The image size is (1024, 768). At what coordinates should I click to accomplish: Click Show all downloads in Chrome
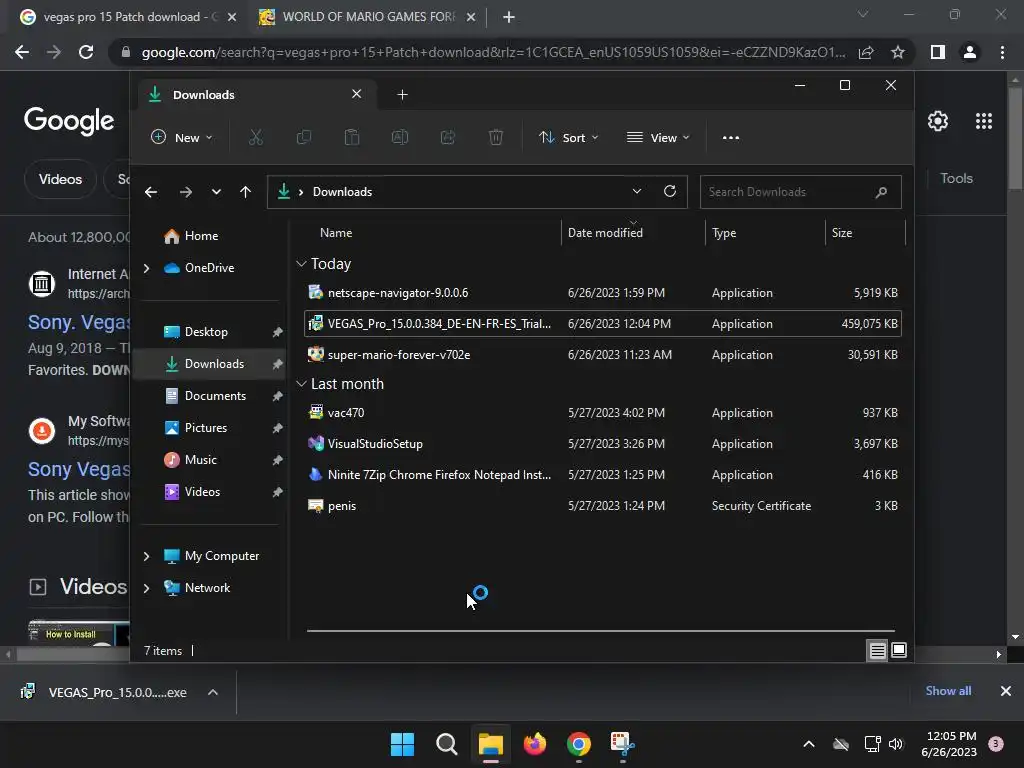pos(948,691)
